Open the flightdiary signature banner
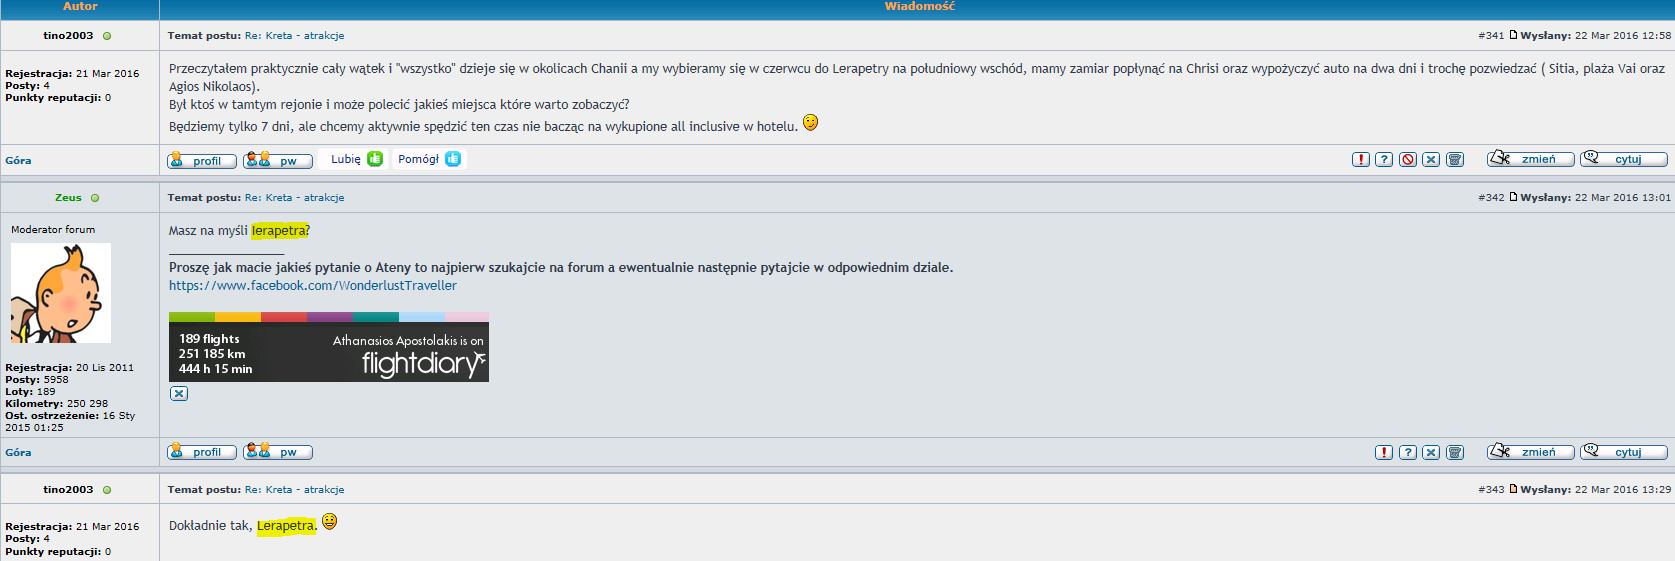Image resolution: width=1675 pixels, height=561 pixels. (x=328, y=347)
